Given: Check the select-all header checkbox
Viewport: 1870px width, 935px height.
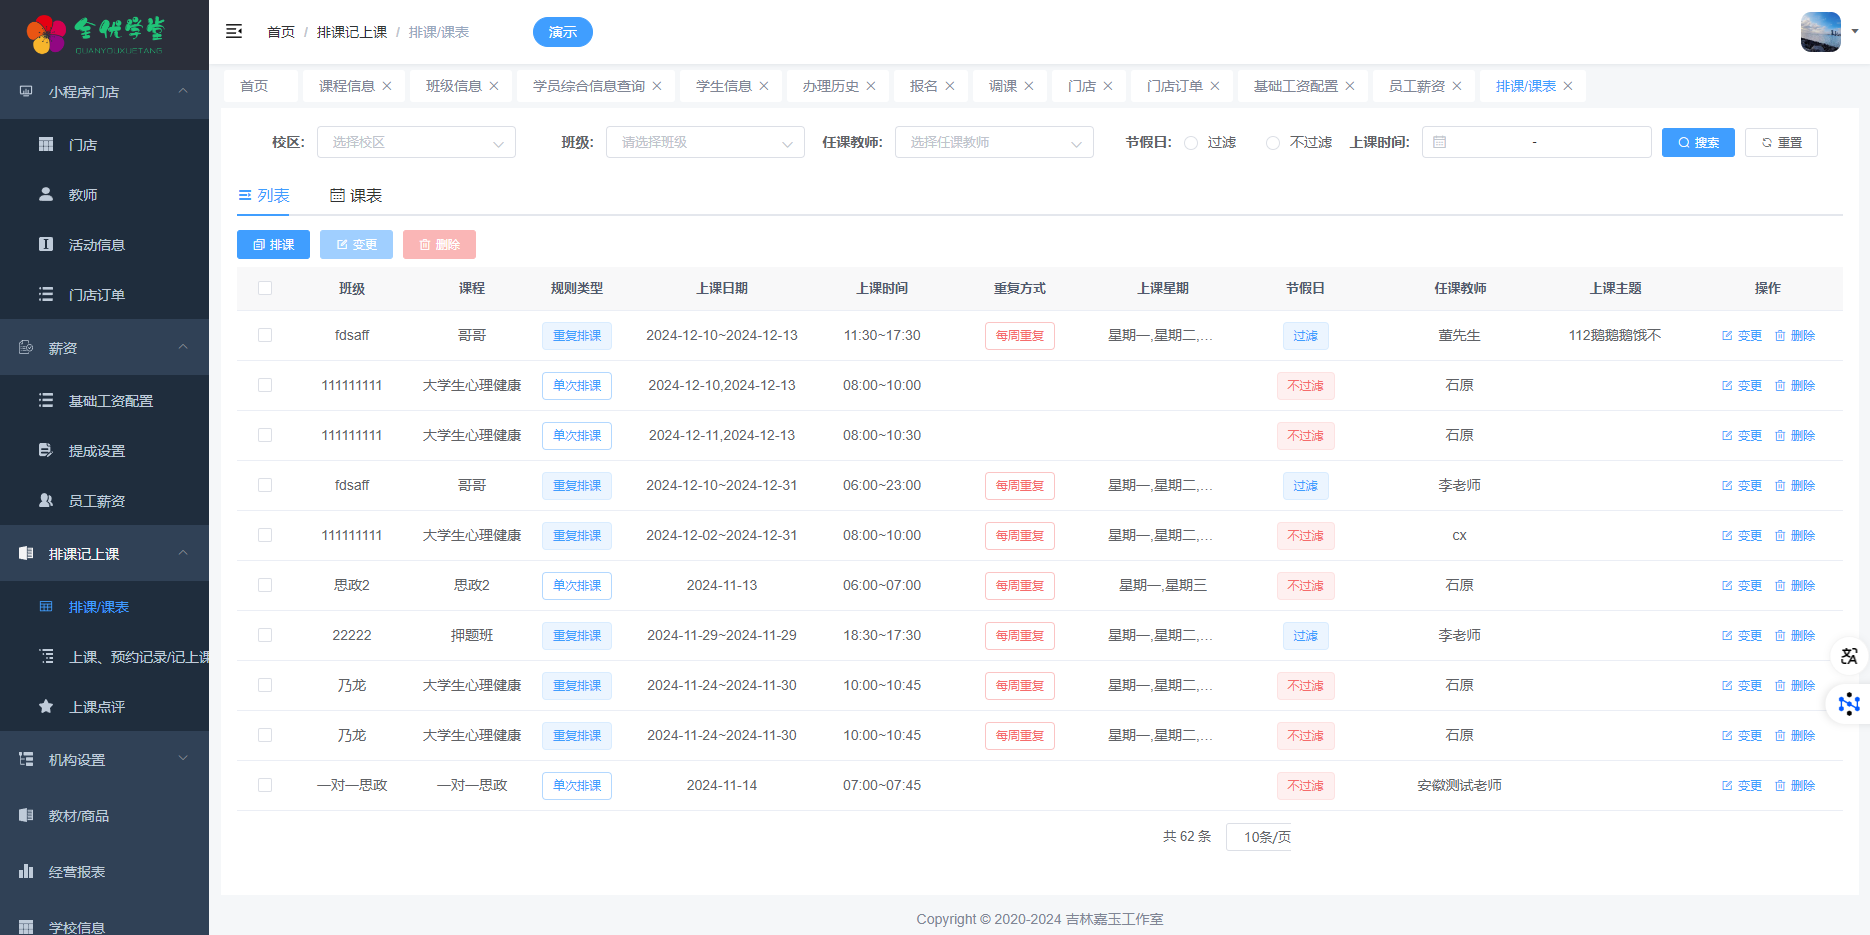Looking at the screenshot, I should click(x=265, y=288).
